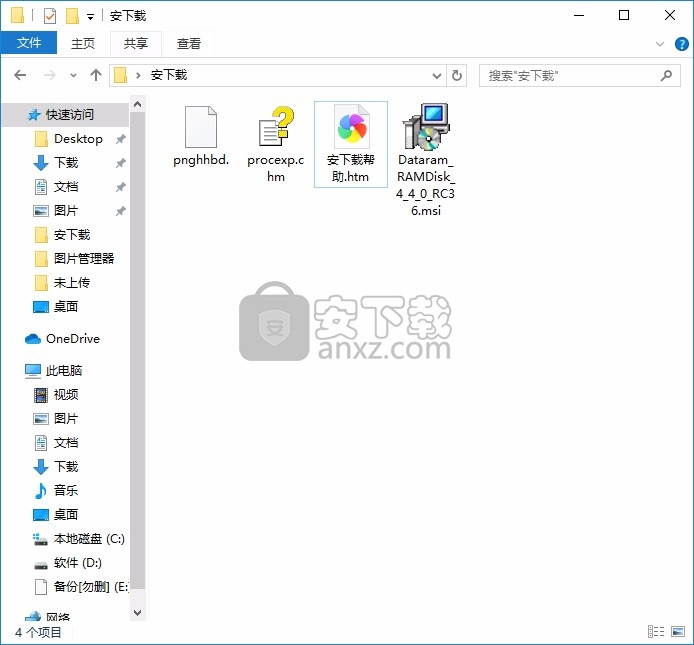Image resolution: width=694 pixels, height=645 pixels.
Task: Click the properties checkmark icon in title bar
Action: point(50,16)
